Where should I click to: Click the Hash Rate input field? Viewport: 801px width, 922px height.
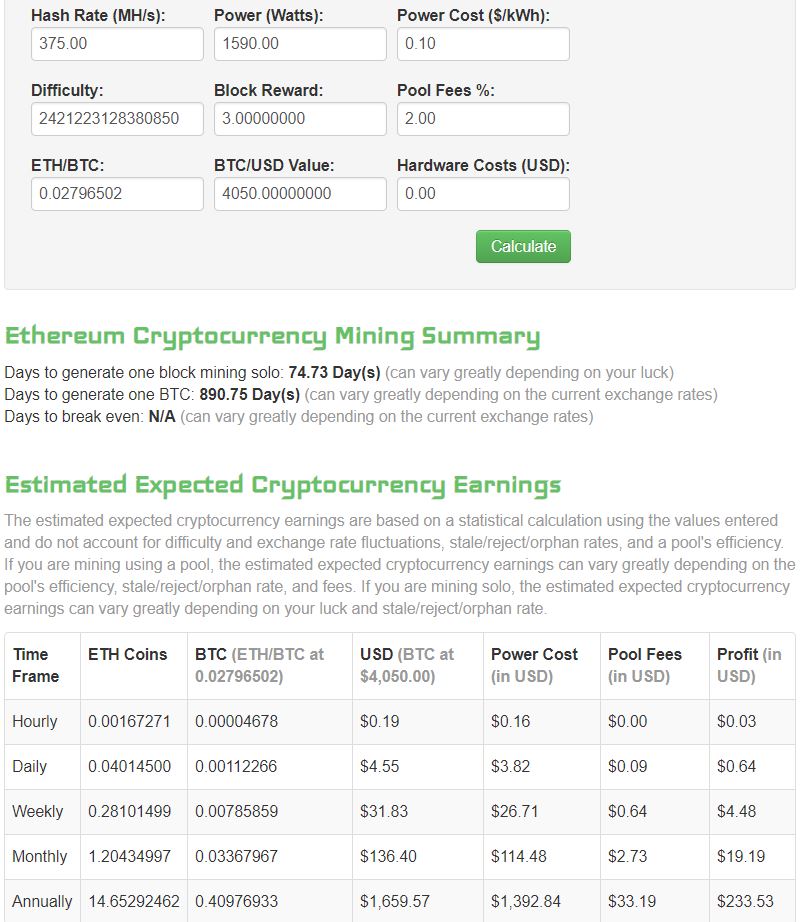pyautogui.click(x=117, y=44)
